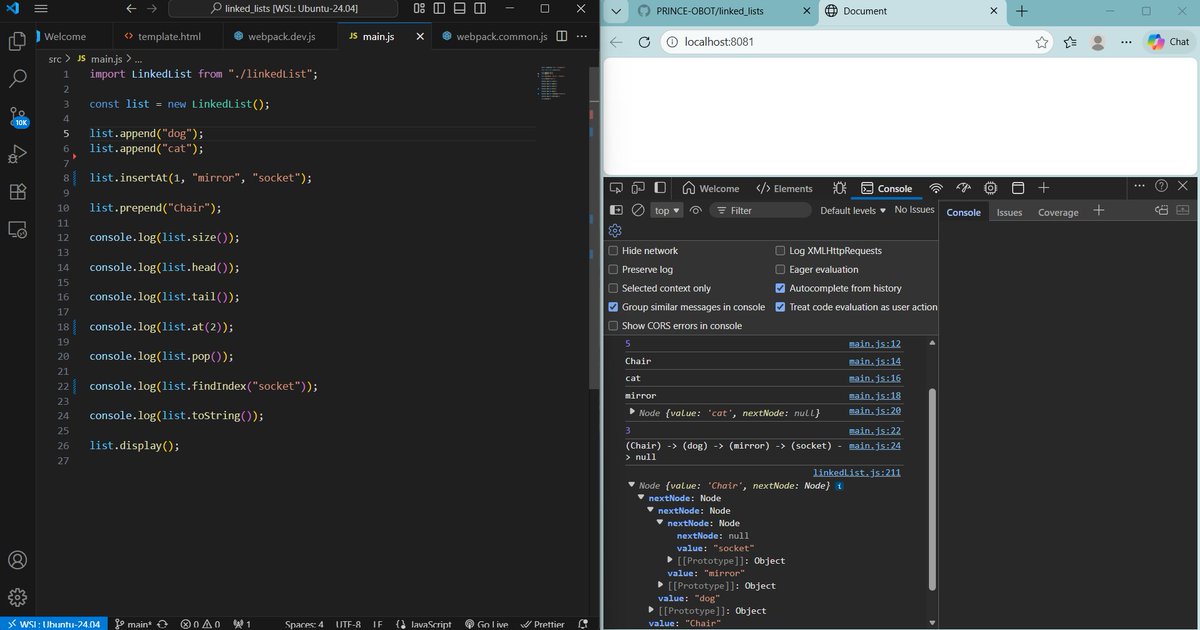Open the VS Code hamburger menu
Viewport: 1200px width, 630px height.
point(41,8)
